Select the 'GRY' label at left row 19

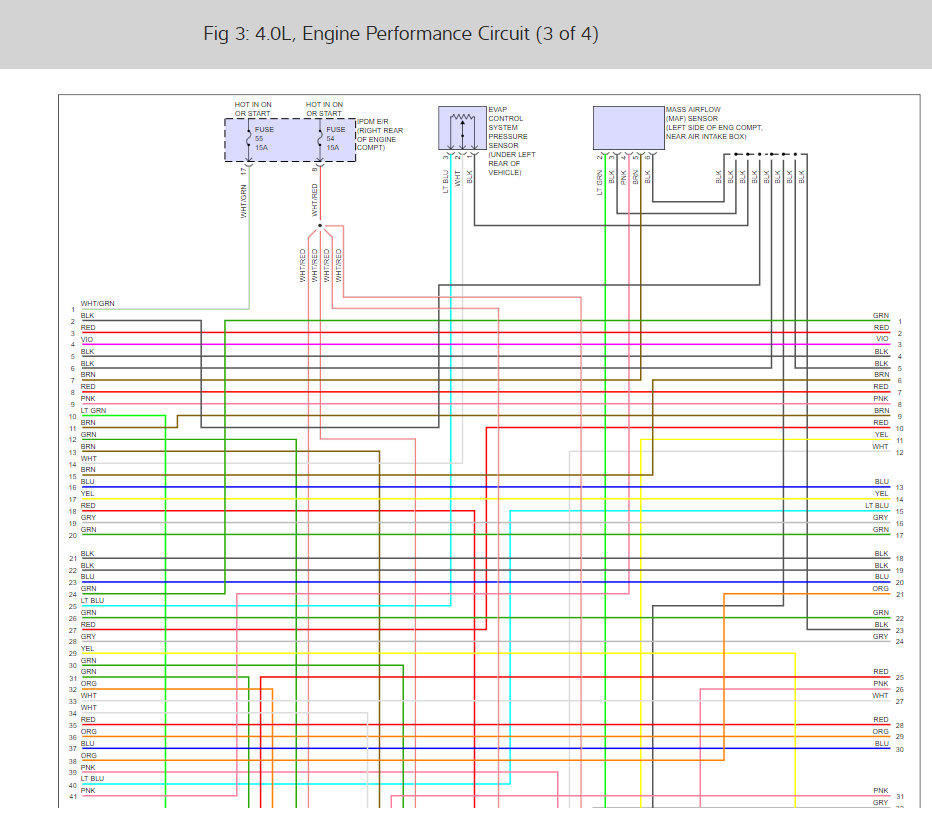[88, 518]
